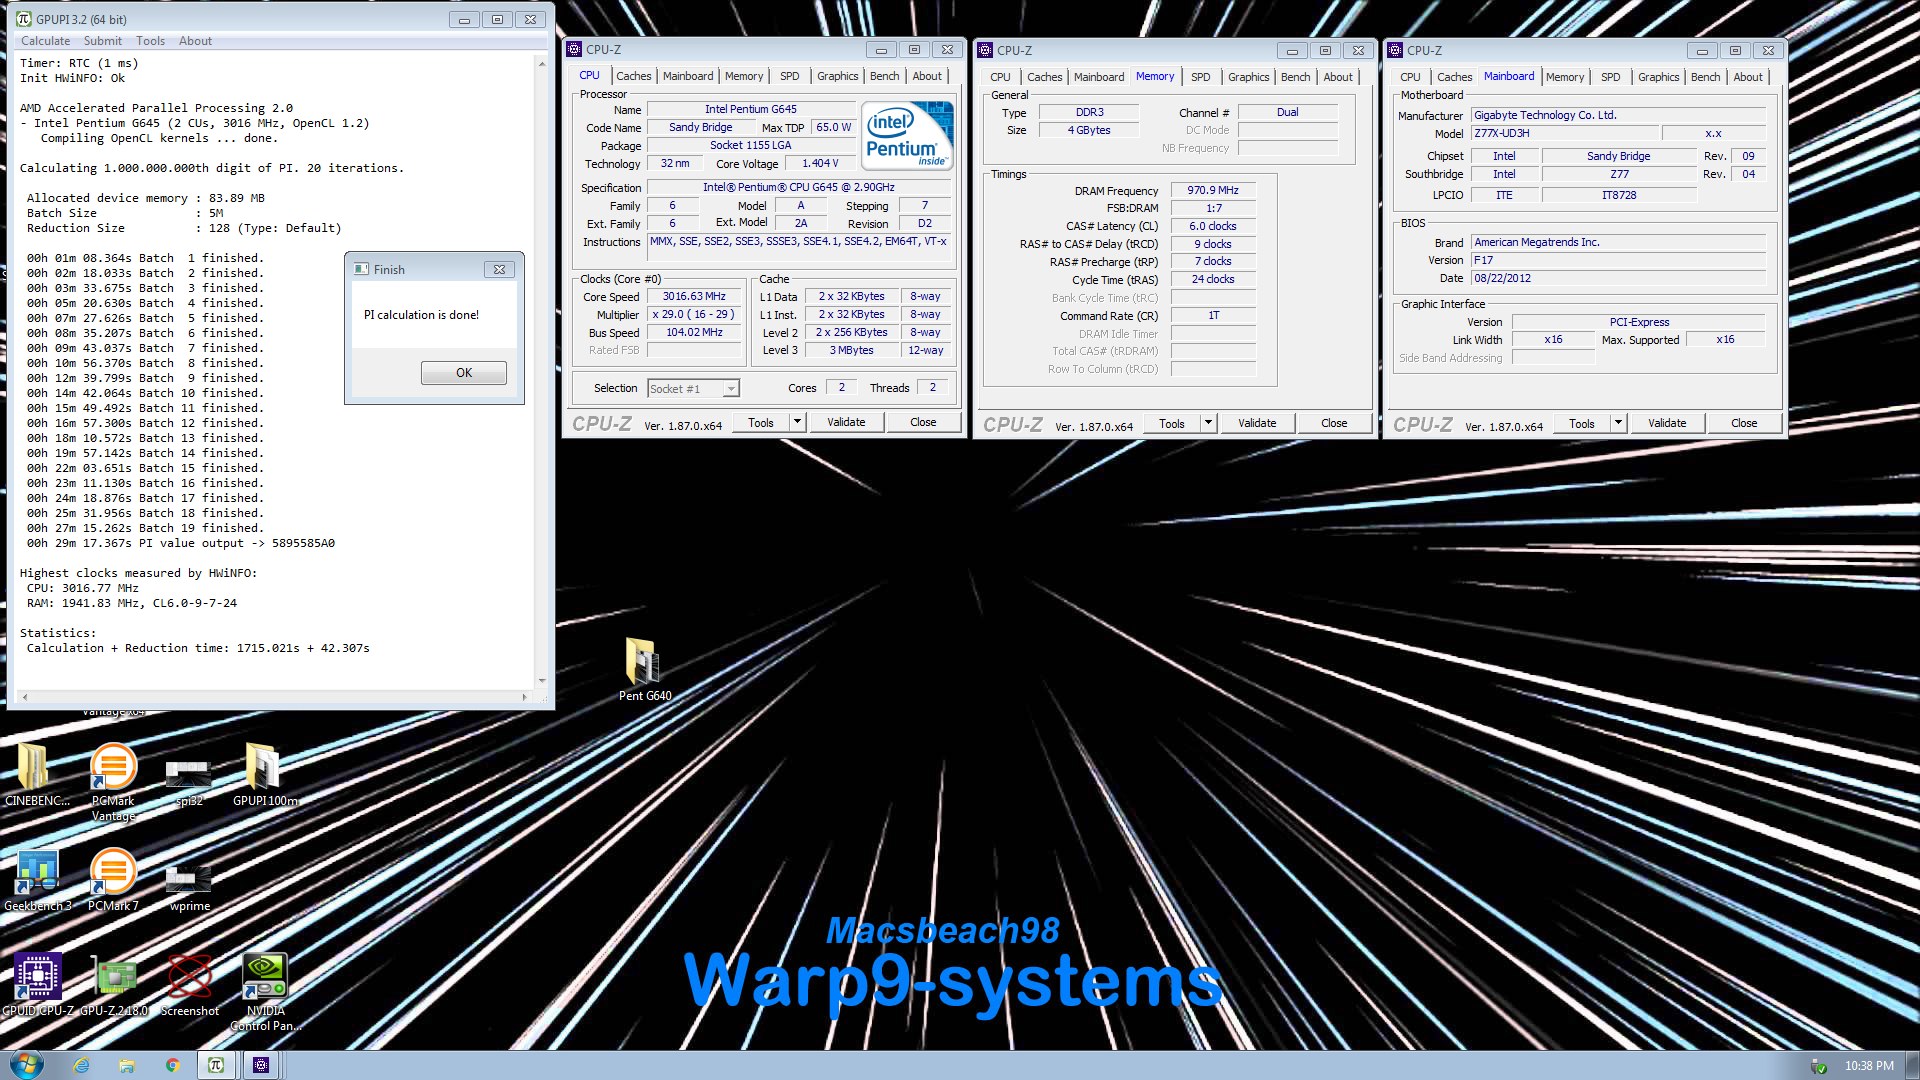
Task: Switch to CPU-Z in the taskbar
Action: click(x=261, y=1065)
